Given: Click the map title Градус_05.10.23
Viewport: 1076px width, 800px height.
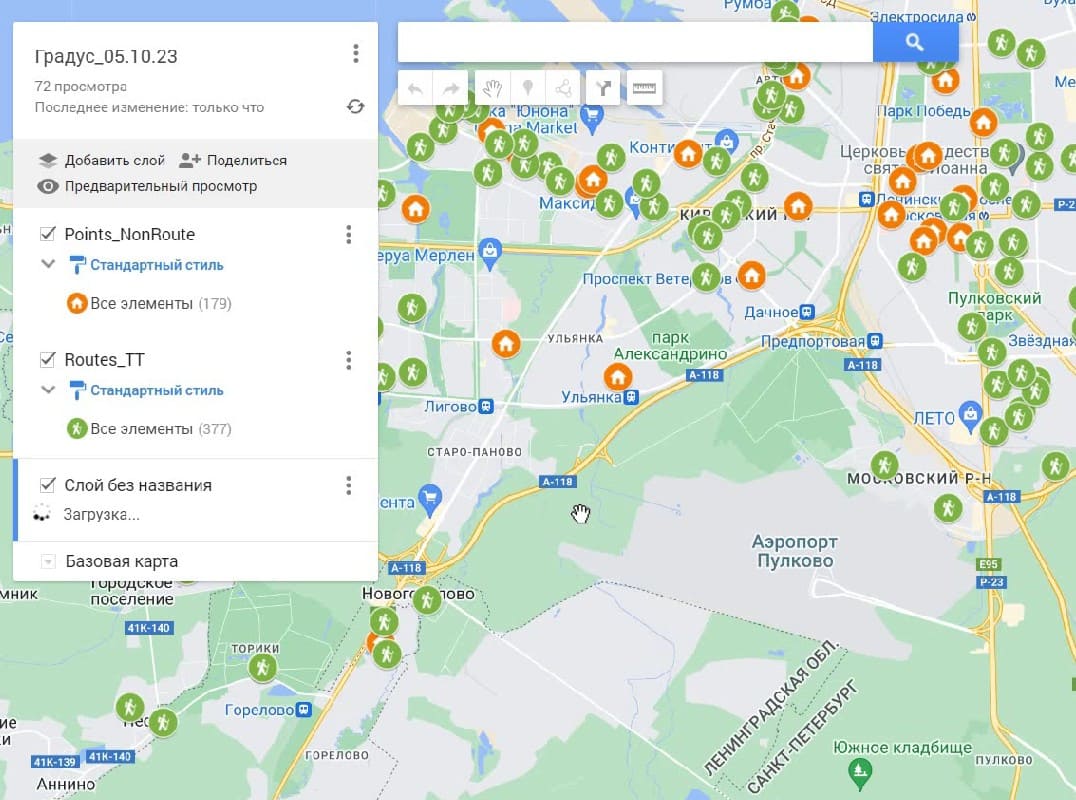Looking at the screenshot, I should pos(106,56).
